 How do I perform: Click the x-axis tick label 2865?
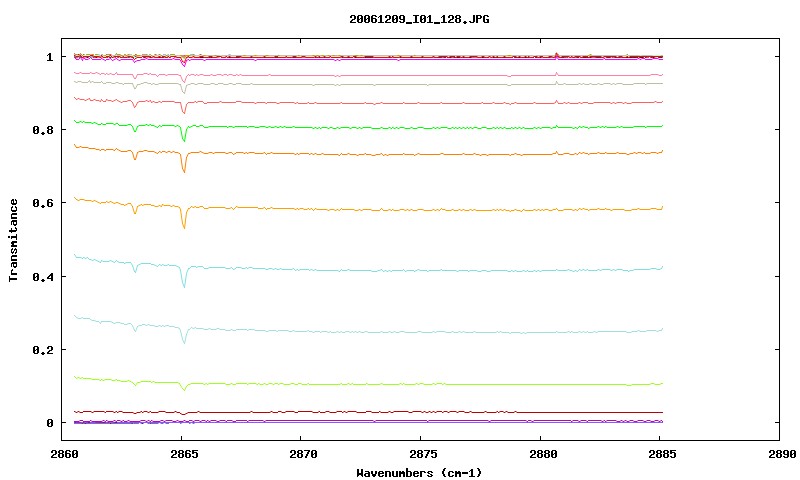pyautogui.click(x=184, y=454)
